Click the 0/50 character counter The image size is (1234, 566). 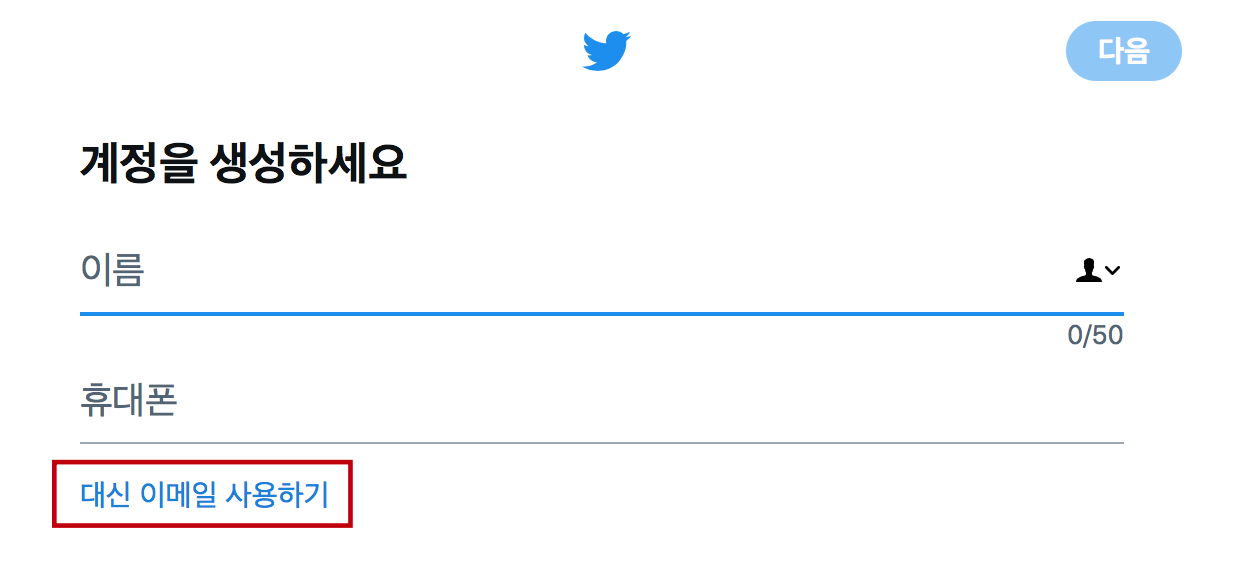coord(1095,335)
